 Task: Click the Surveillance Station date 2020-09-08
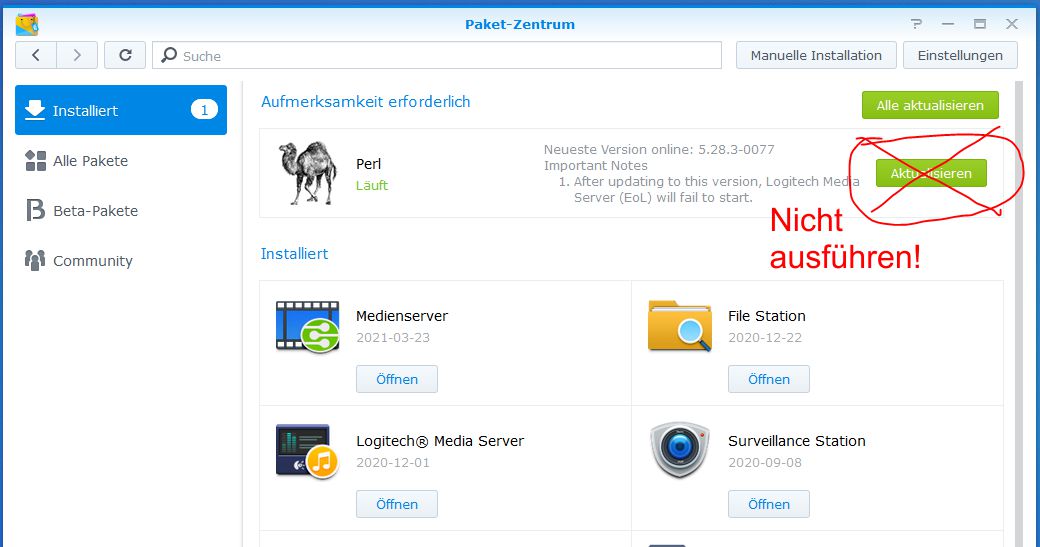pyautogui.click(x=765, y=462)
